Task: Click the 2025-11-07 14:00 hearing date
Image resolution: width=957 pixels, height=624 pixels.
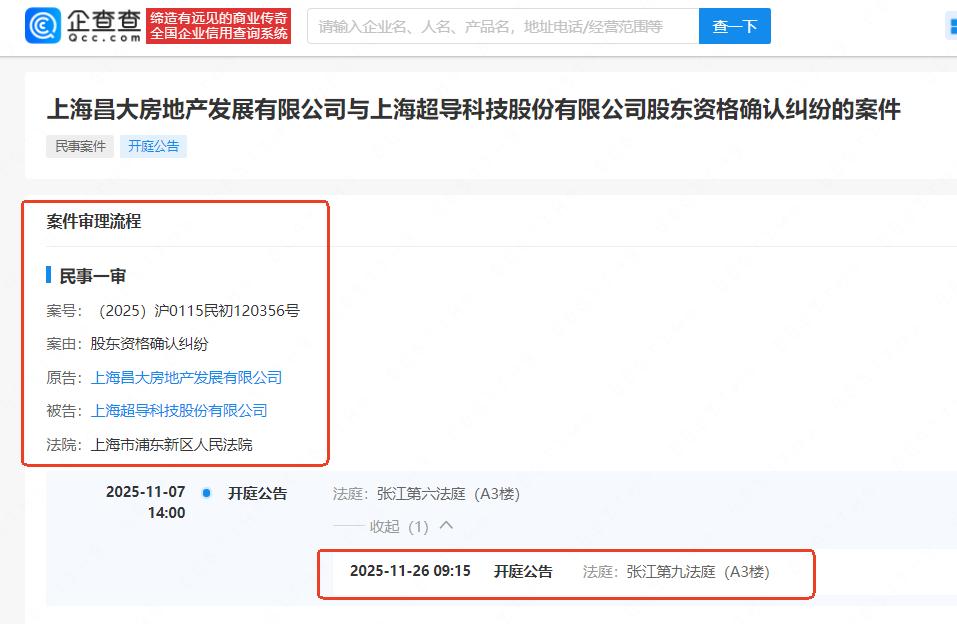Action: (146, 502)
